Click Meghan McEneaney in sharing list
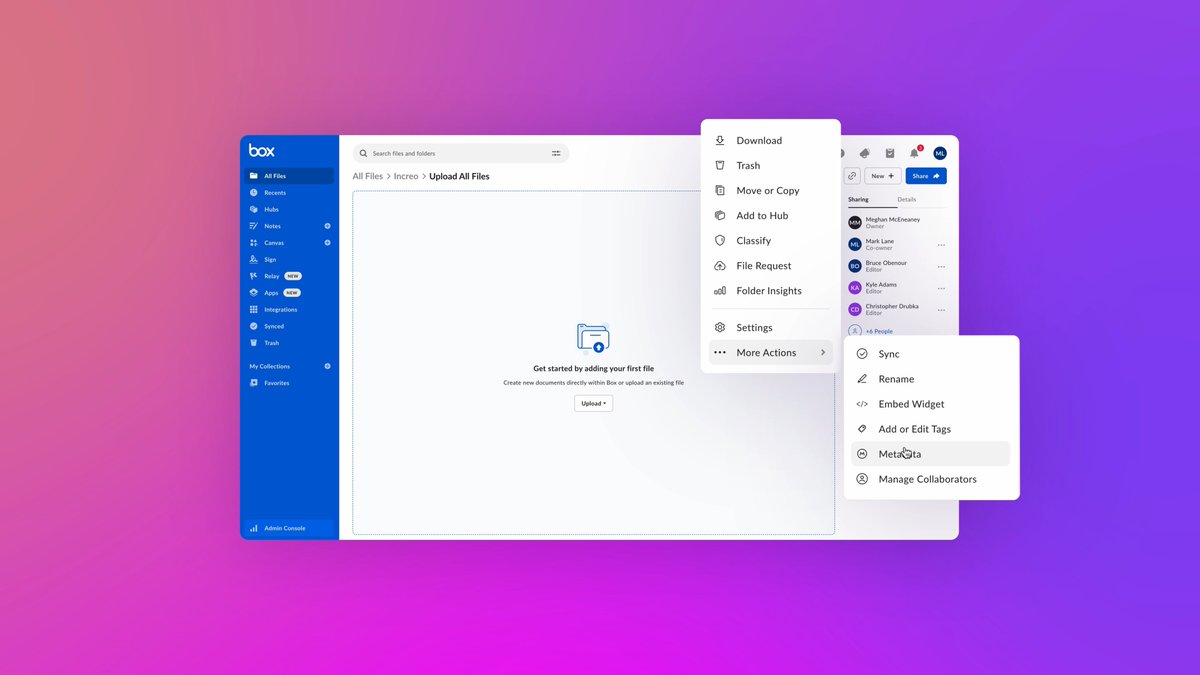This screenshot has height=675, width=1200. coord(893,219)
